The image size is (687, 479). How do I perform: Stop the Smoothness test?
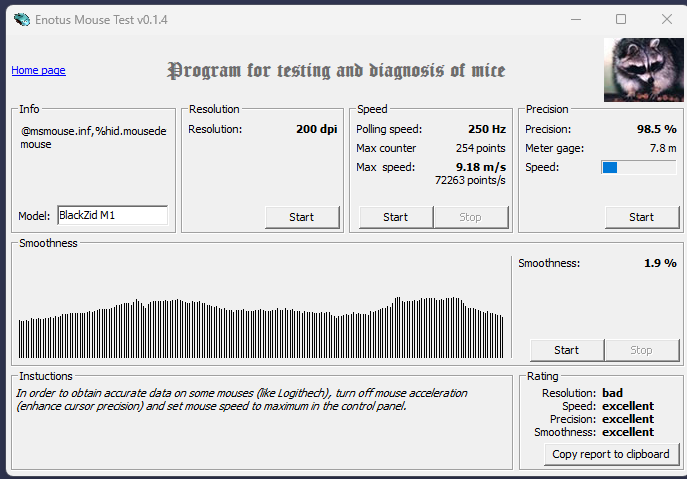tap(641, 350)
